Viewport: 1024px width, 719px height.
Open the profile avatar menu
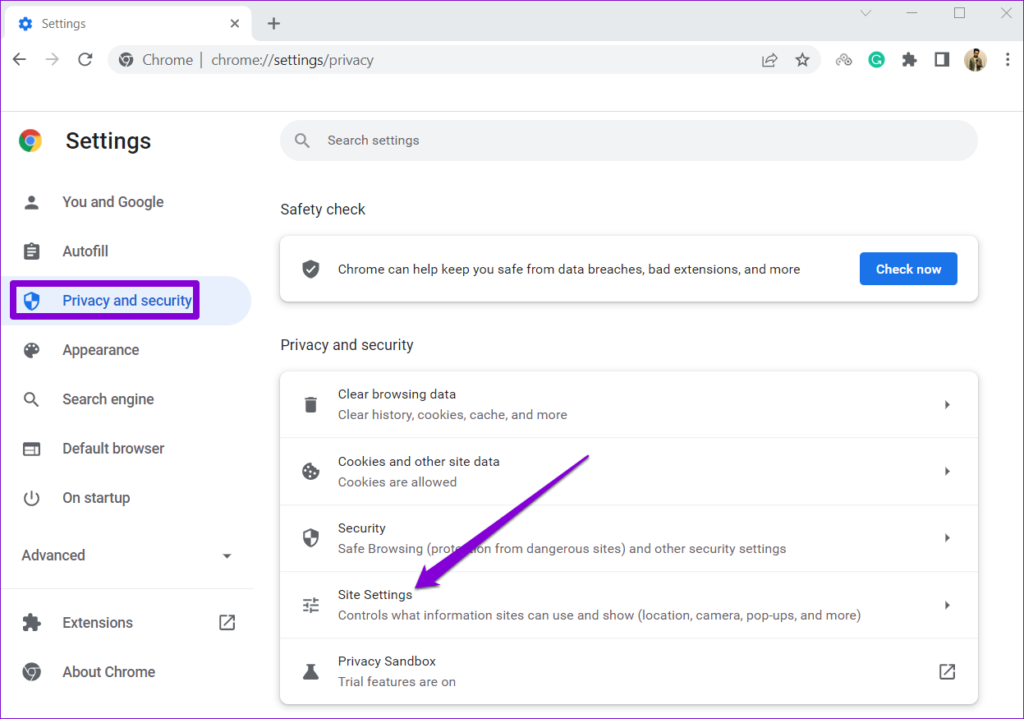pos(975,60)
